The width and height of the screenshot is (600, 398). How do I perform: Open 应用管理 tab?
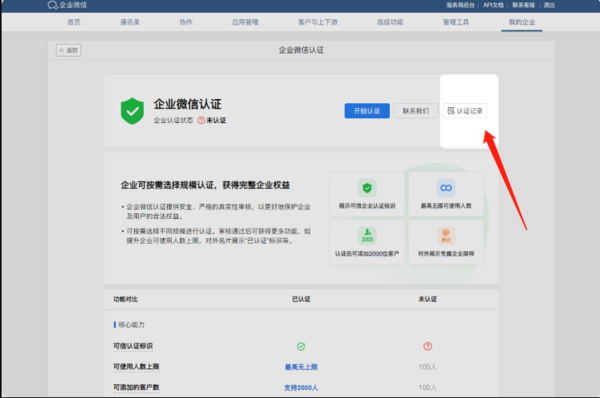(245, 22)
